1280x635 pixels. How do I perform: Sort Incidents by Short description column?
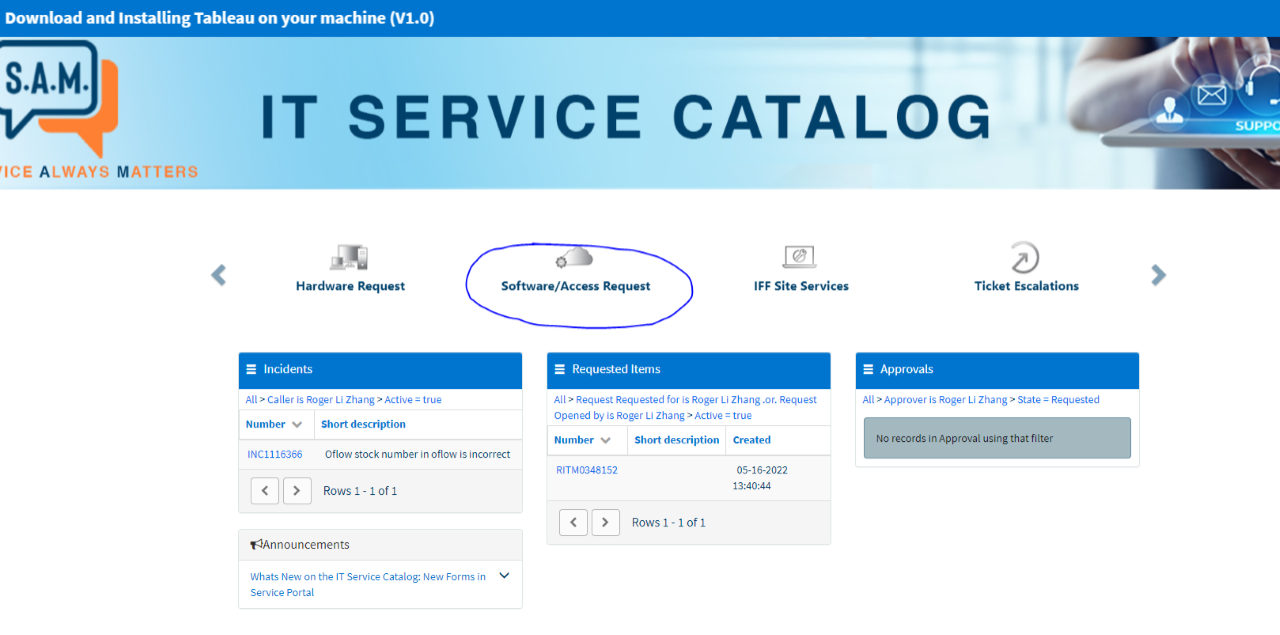tap(363, 424)
